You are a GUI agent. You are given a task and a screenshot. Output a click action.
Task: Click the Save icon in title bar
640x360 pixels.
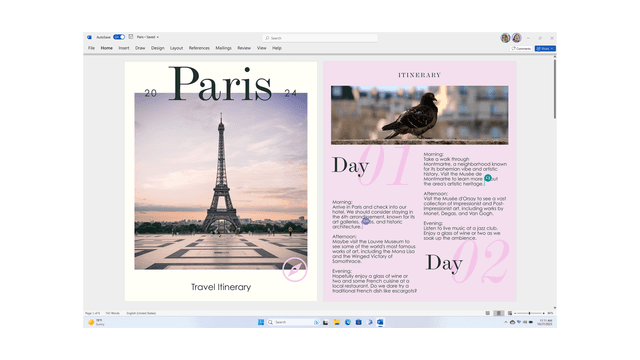click(x=131, y=37)
